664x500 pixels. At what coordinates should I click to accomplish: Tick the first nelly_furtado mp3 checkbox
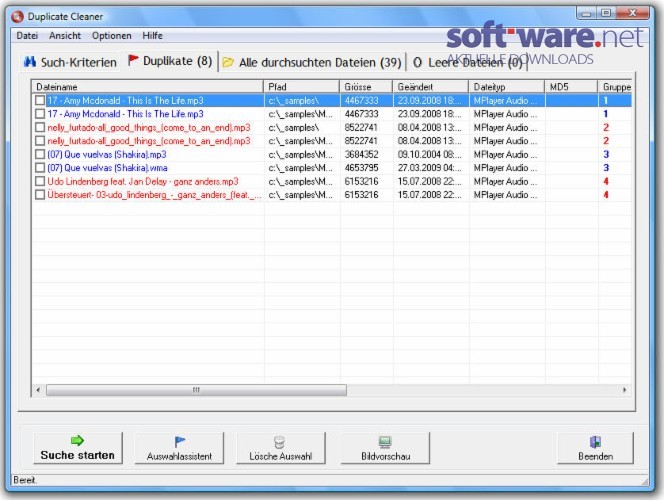[x=40, y=127]
